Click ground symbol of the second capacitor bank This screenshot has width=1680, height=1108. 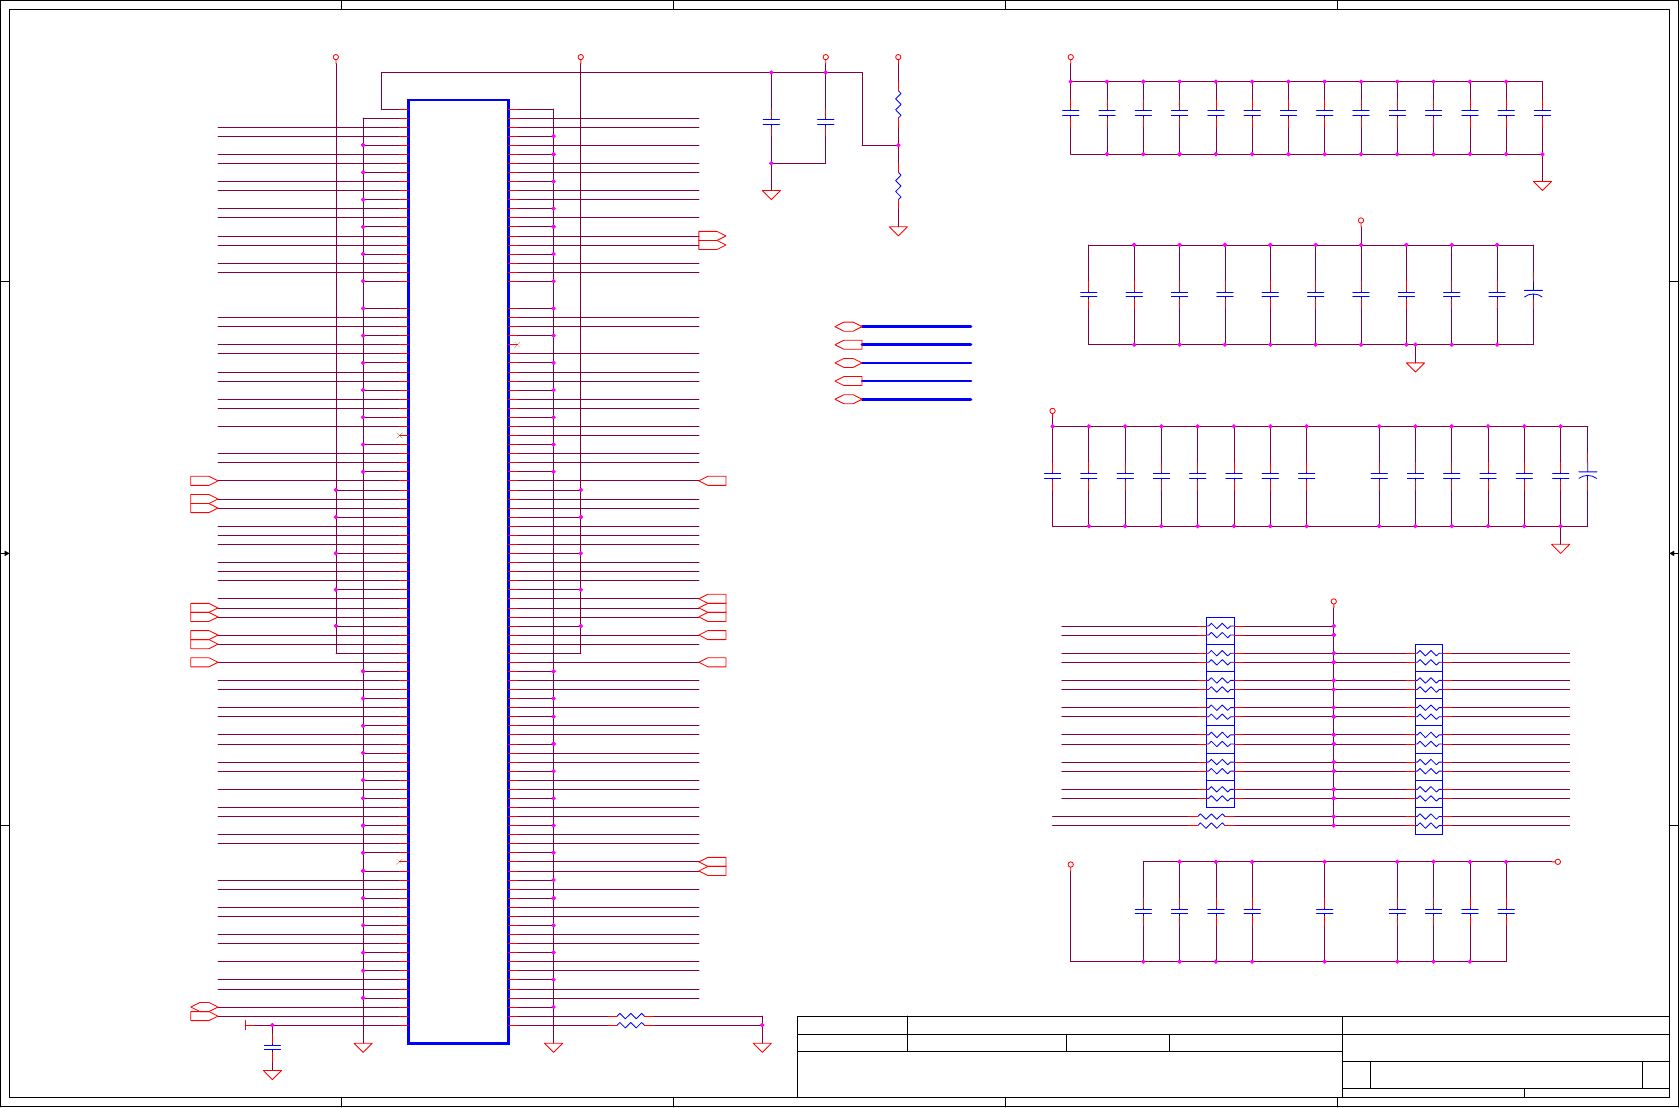(1415, 367)
